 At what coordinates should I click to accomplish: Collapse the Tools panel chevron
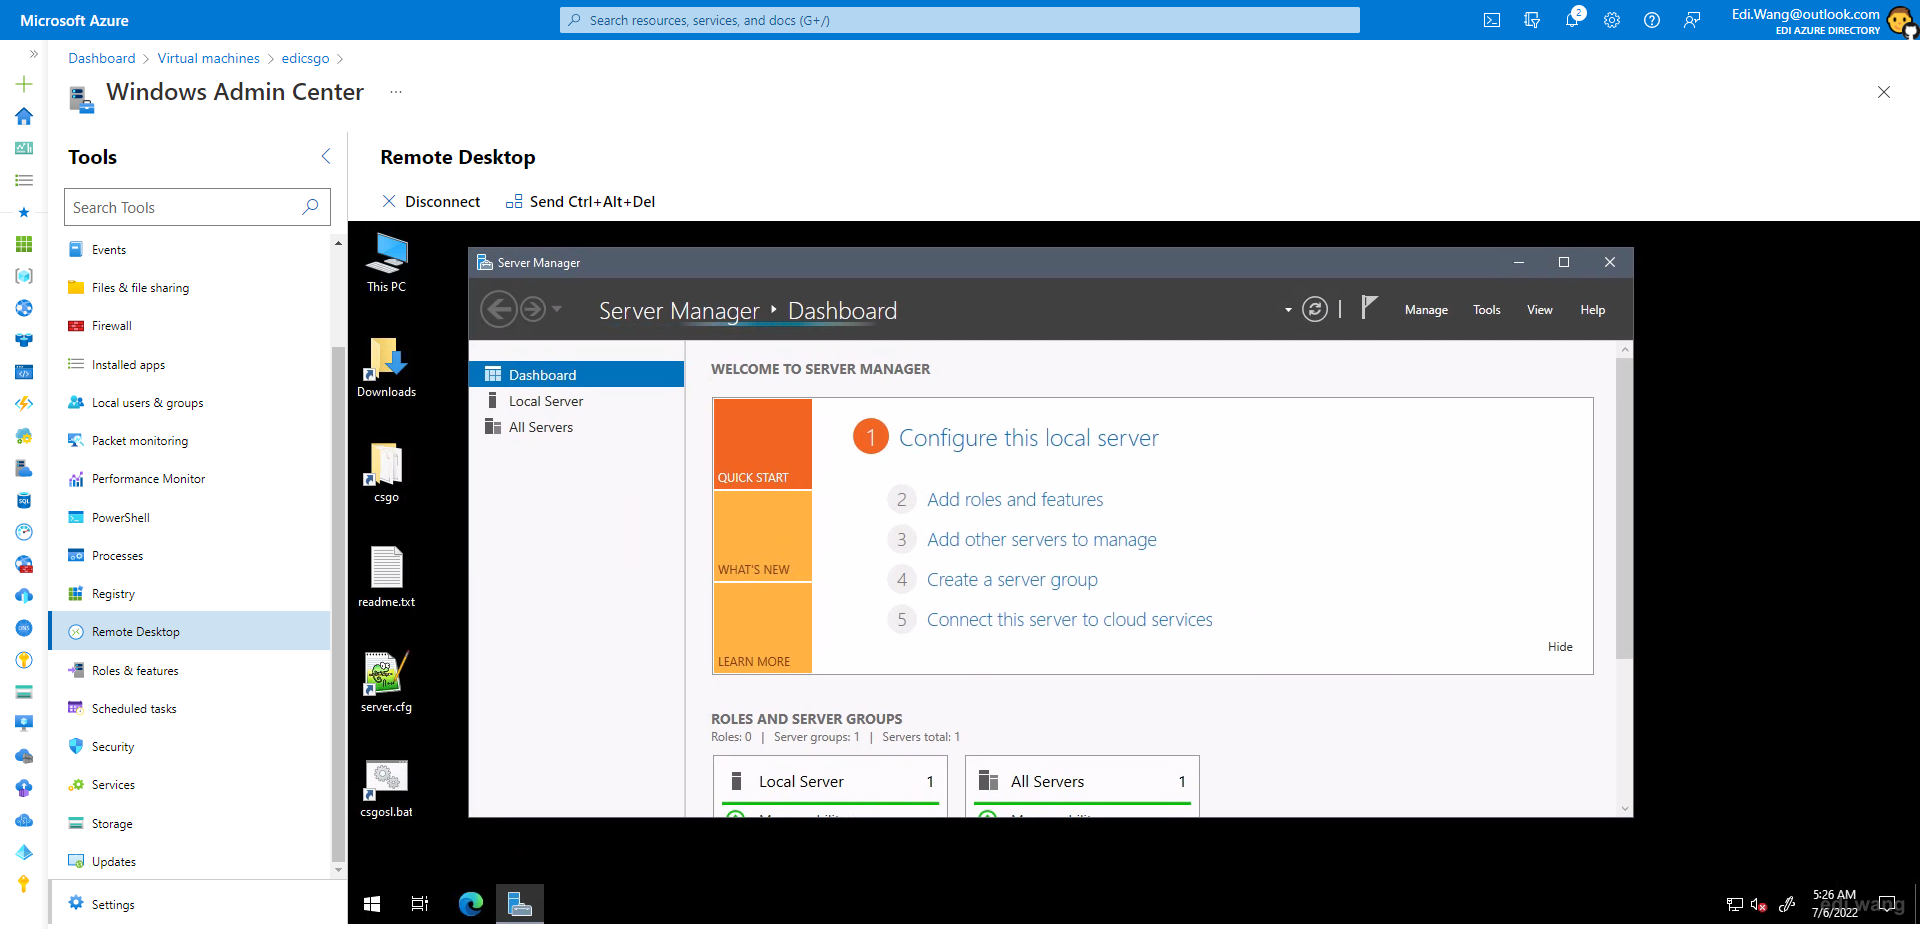325,156
